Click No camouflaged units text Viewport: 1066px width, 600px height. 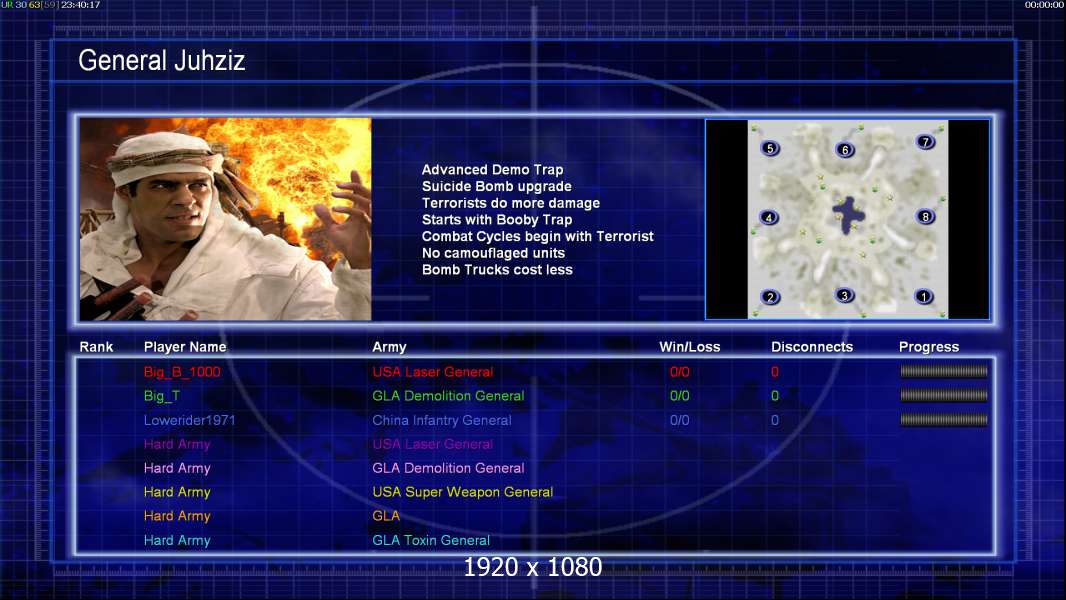[493, 253]
